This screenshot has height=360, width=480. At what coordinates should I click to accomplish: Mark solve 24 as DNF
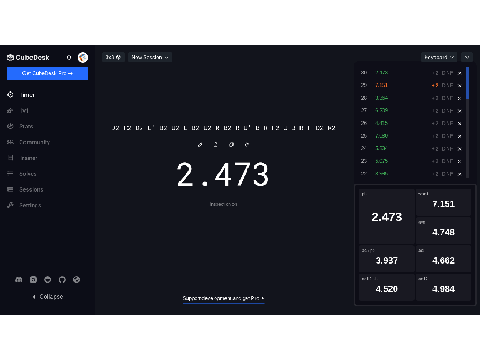click(x=447, y=149)
